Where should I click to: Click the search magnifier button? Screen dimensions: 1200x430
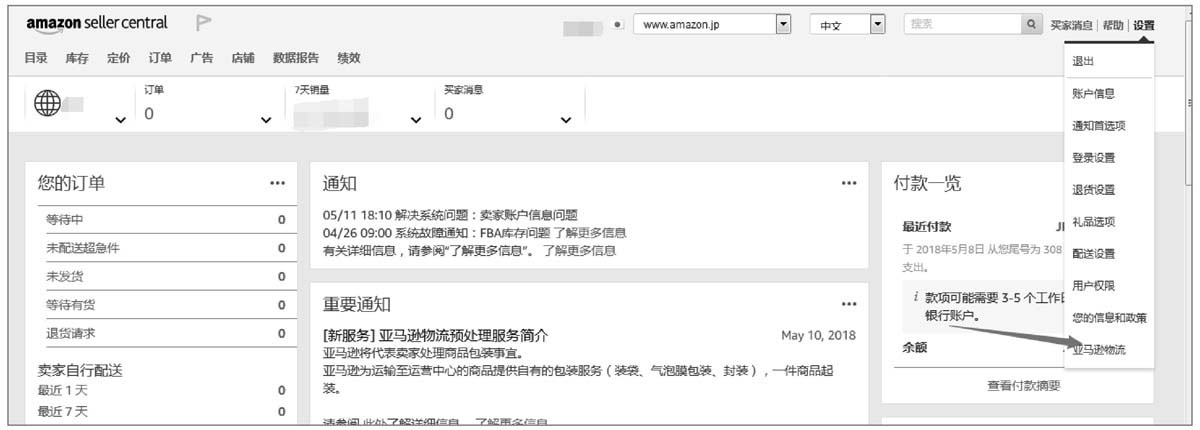coord(1032,24)
